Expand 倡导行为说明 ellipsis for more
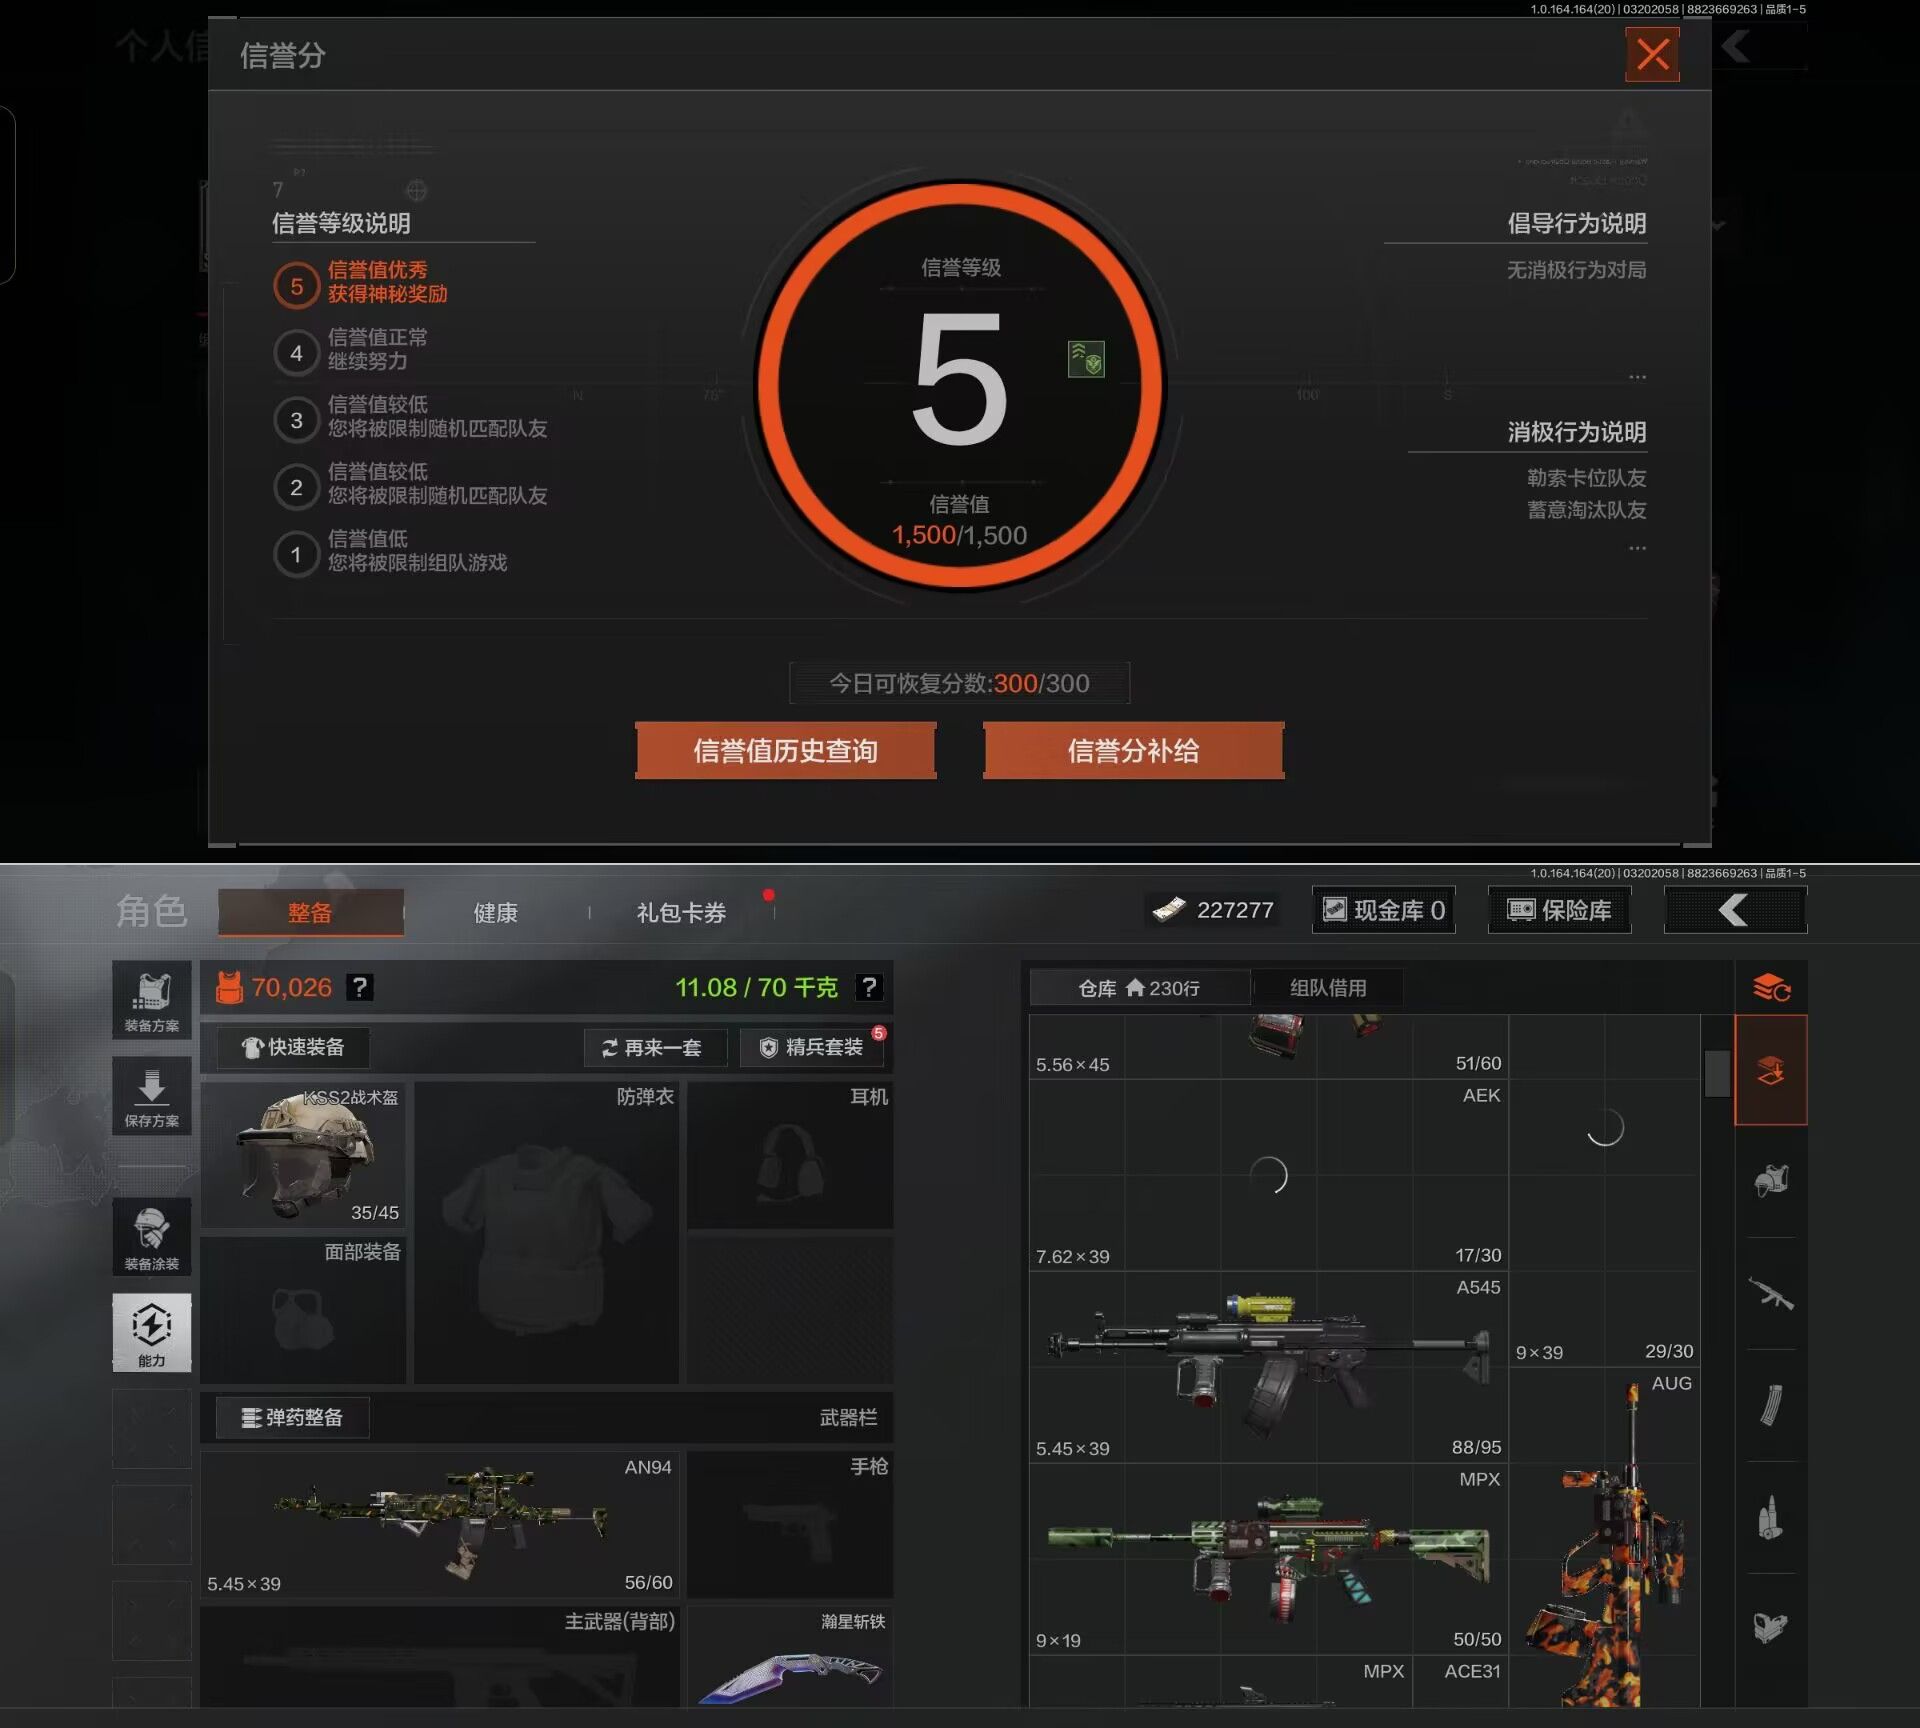 click(x=1636, y=377)
